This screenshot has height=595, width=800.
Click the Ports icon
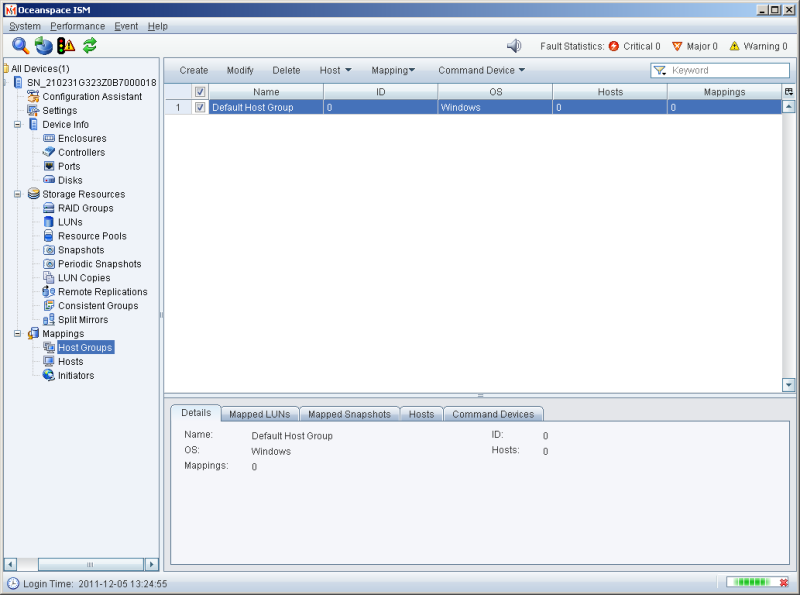pos(49,166)
